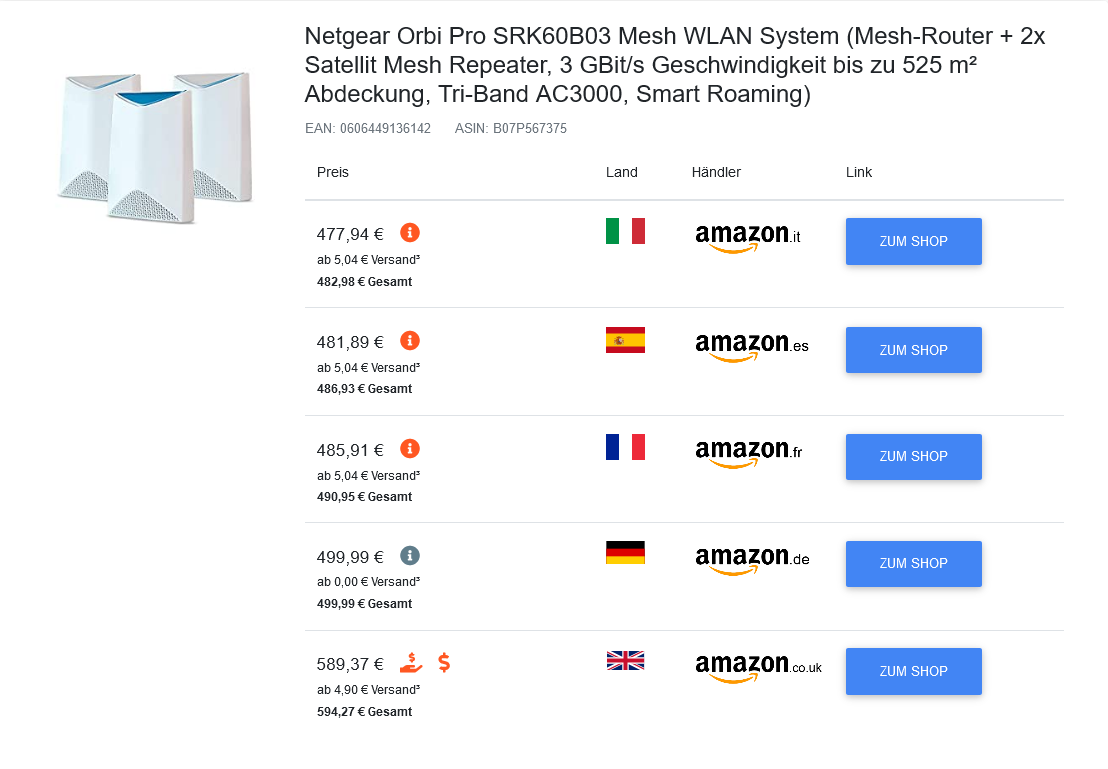Go to amazon.fr with Zum Shop button
The image size is (1108, 769).
913,456
